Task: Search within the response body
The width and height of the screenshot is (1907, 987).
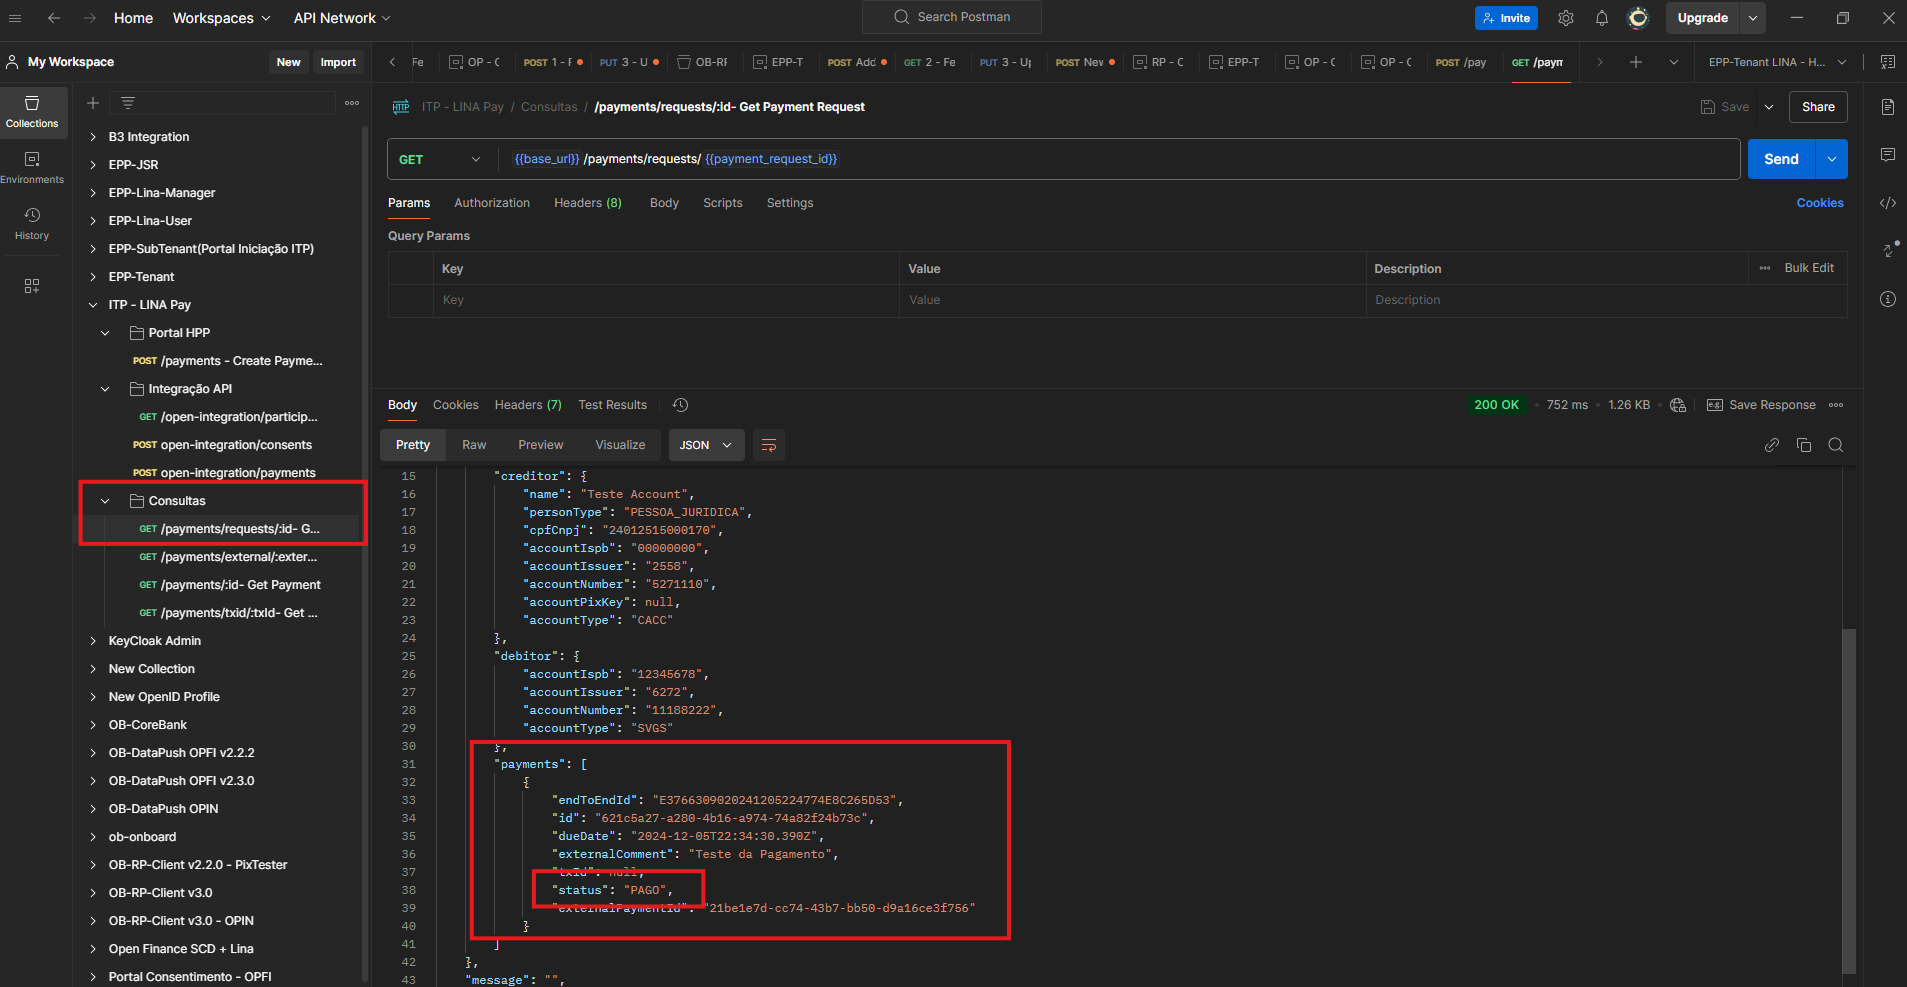Action: coord(1836,445)
